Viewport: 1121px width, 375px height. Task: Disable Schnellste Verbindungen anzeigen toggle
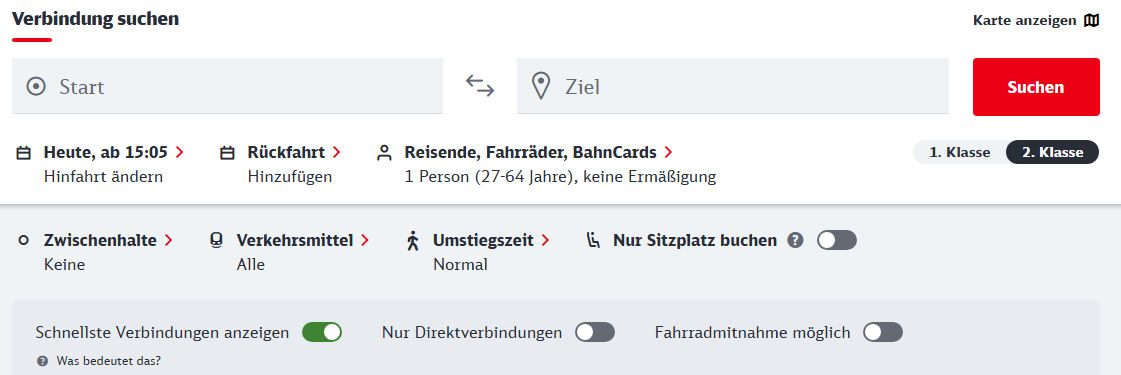tap(322, 332)
